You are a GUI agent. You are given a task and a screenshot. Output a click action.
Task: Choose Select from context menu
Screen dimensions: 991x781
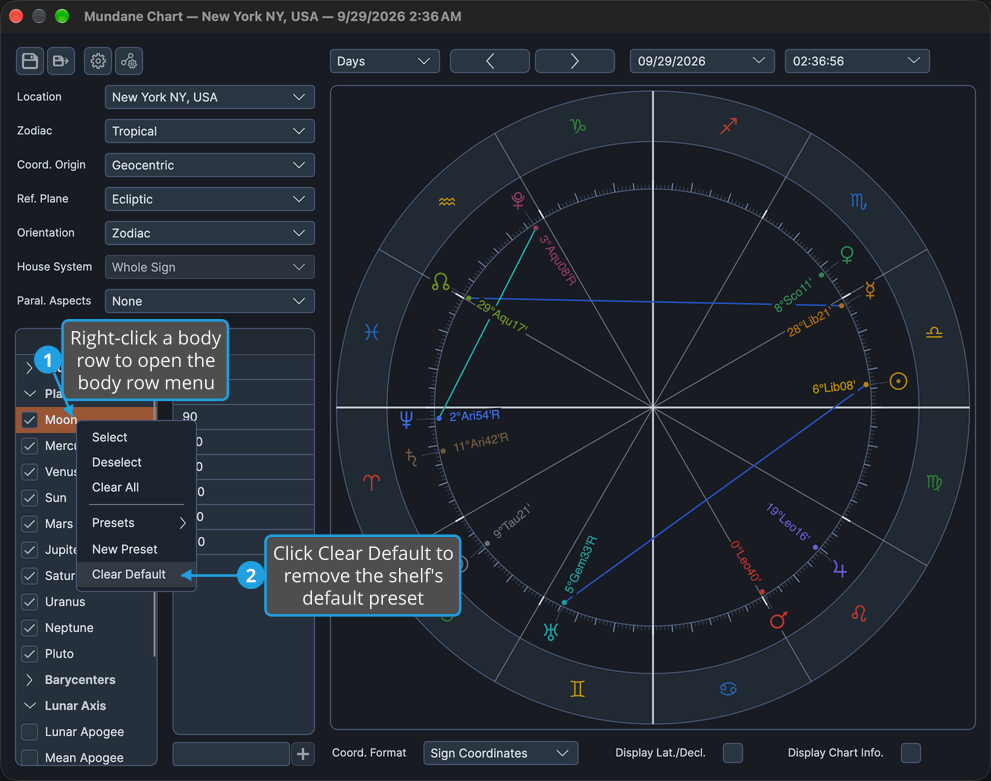coord(137,437)
